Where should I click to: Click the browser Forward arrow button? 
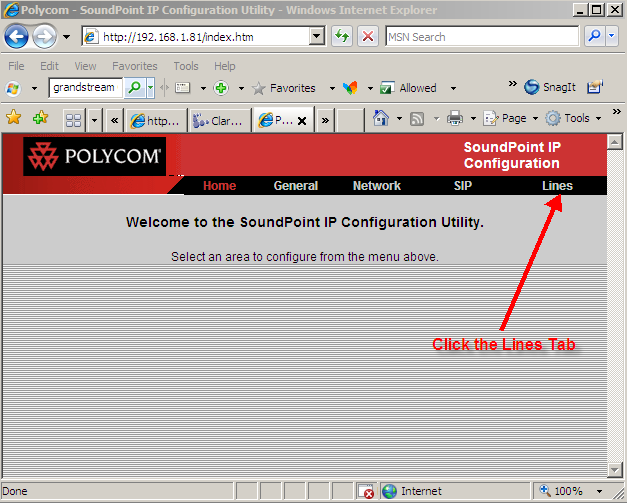[x=44, y=37]
